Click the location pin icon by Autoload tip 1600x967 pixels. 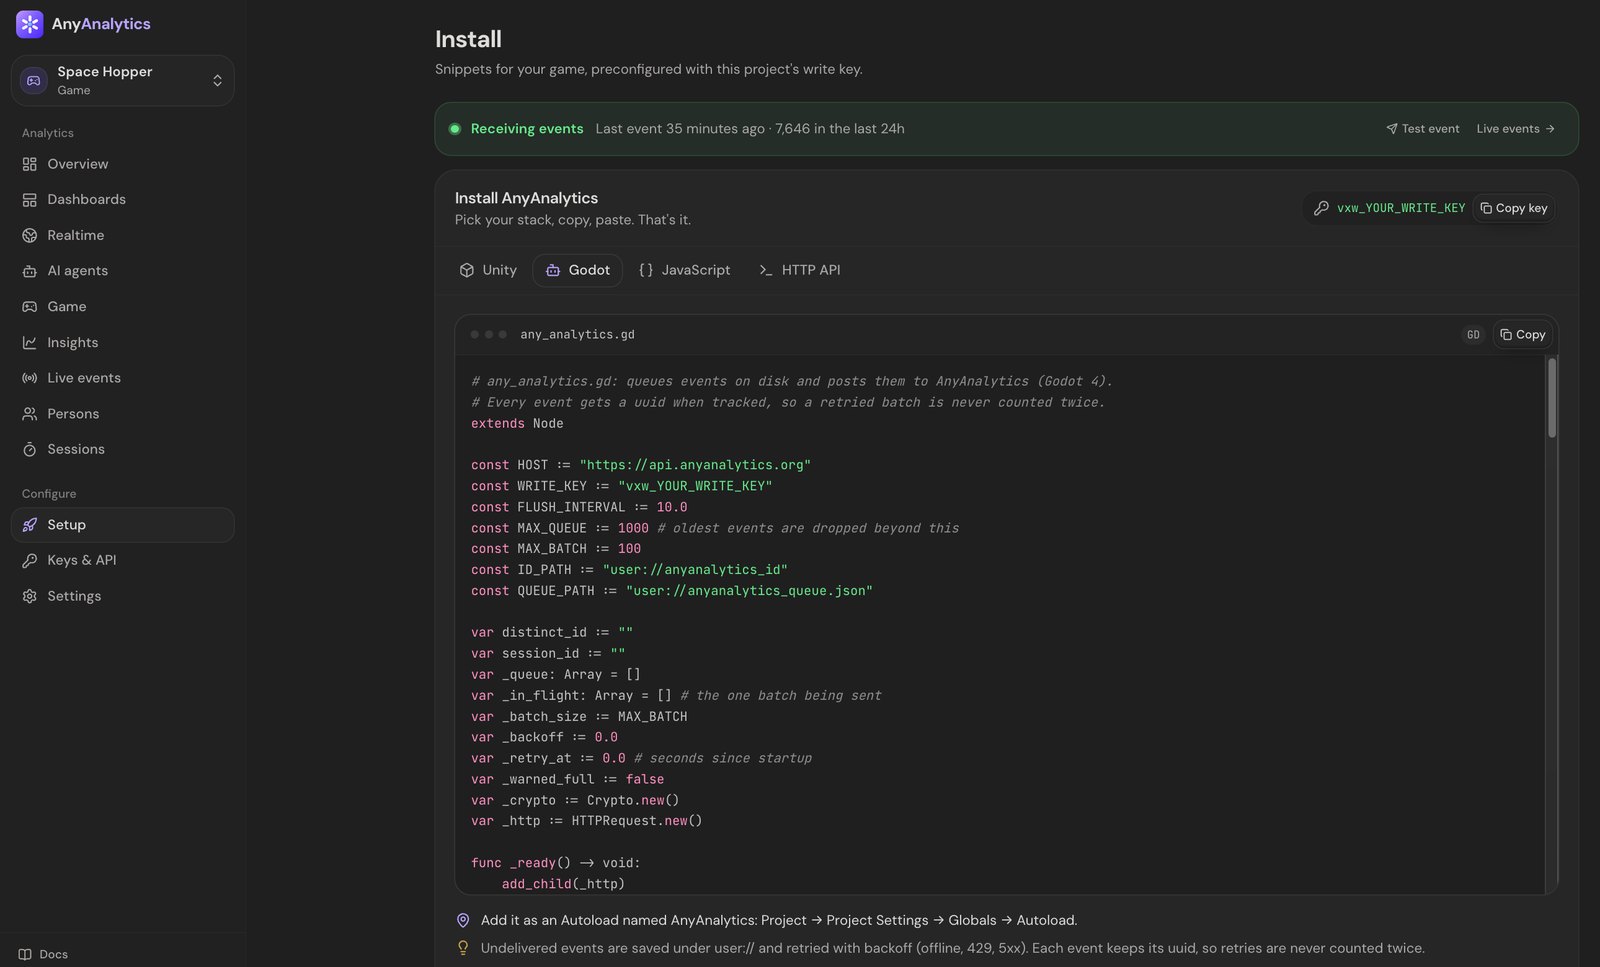[463, 920]
